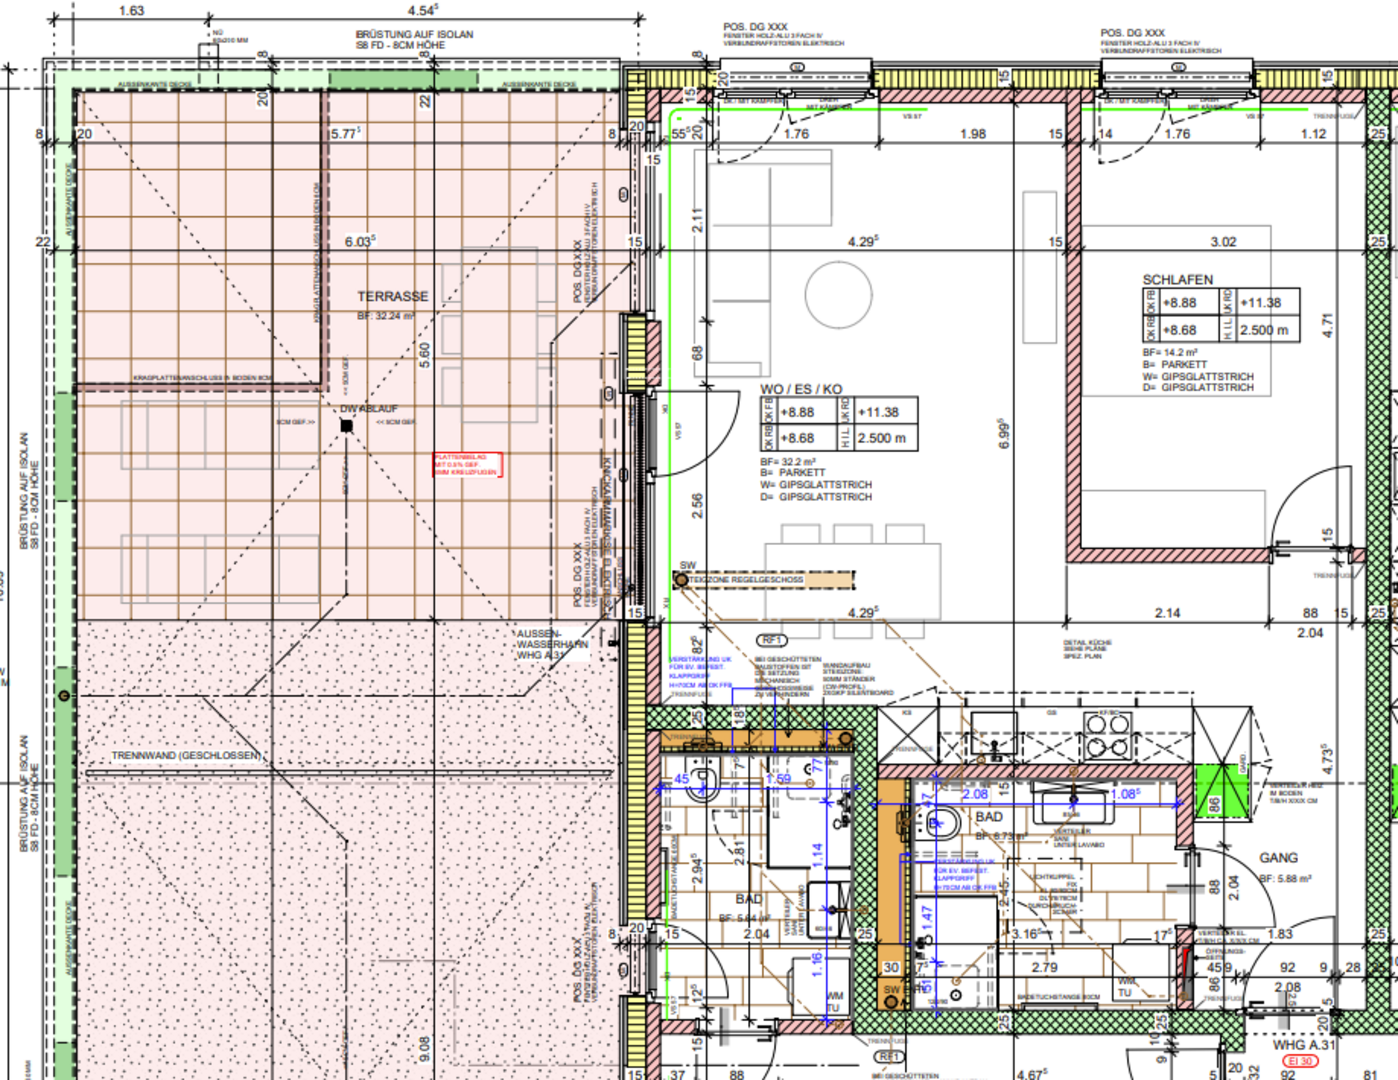The height and width of the screenshot is (1080, 1398).
Task: Click the kitchen sink symbol beside cooktop
Action: [x=992, y=735]
